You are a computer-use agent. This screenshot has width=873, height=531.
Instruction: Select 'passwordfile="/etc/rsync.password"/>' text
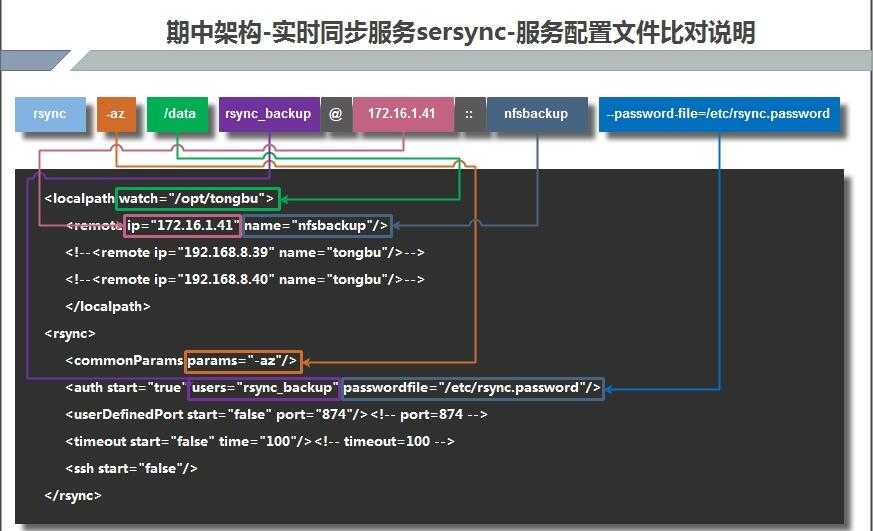click(x=473, y=388)
